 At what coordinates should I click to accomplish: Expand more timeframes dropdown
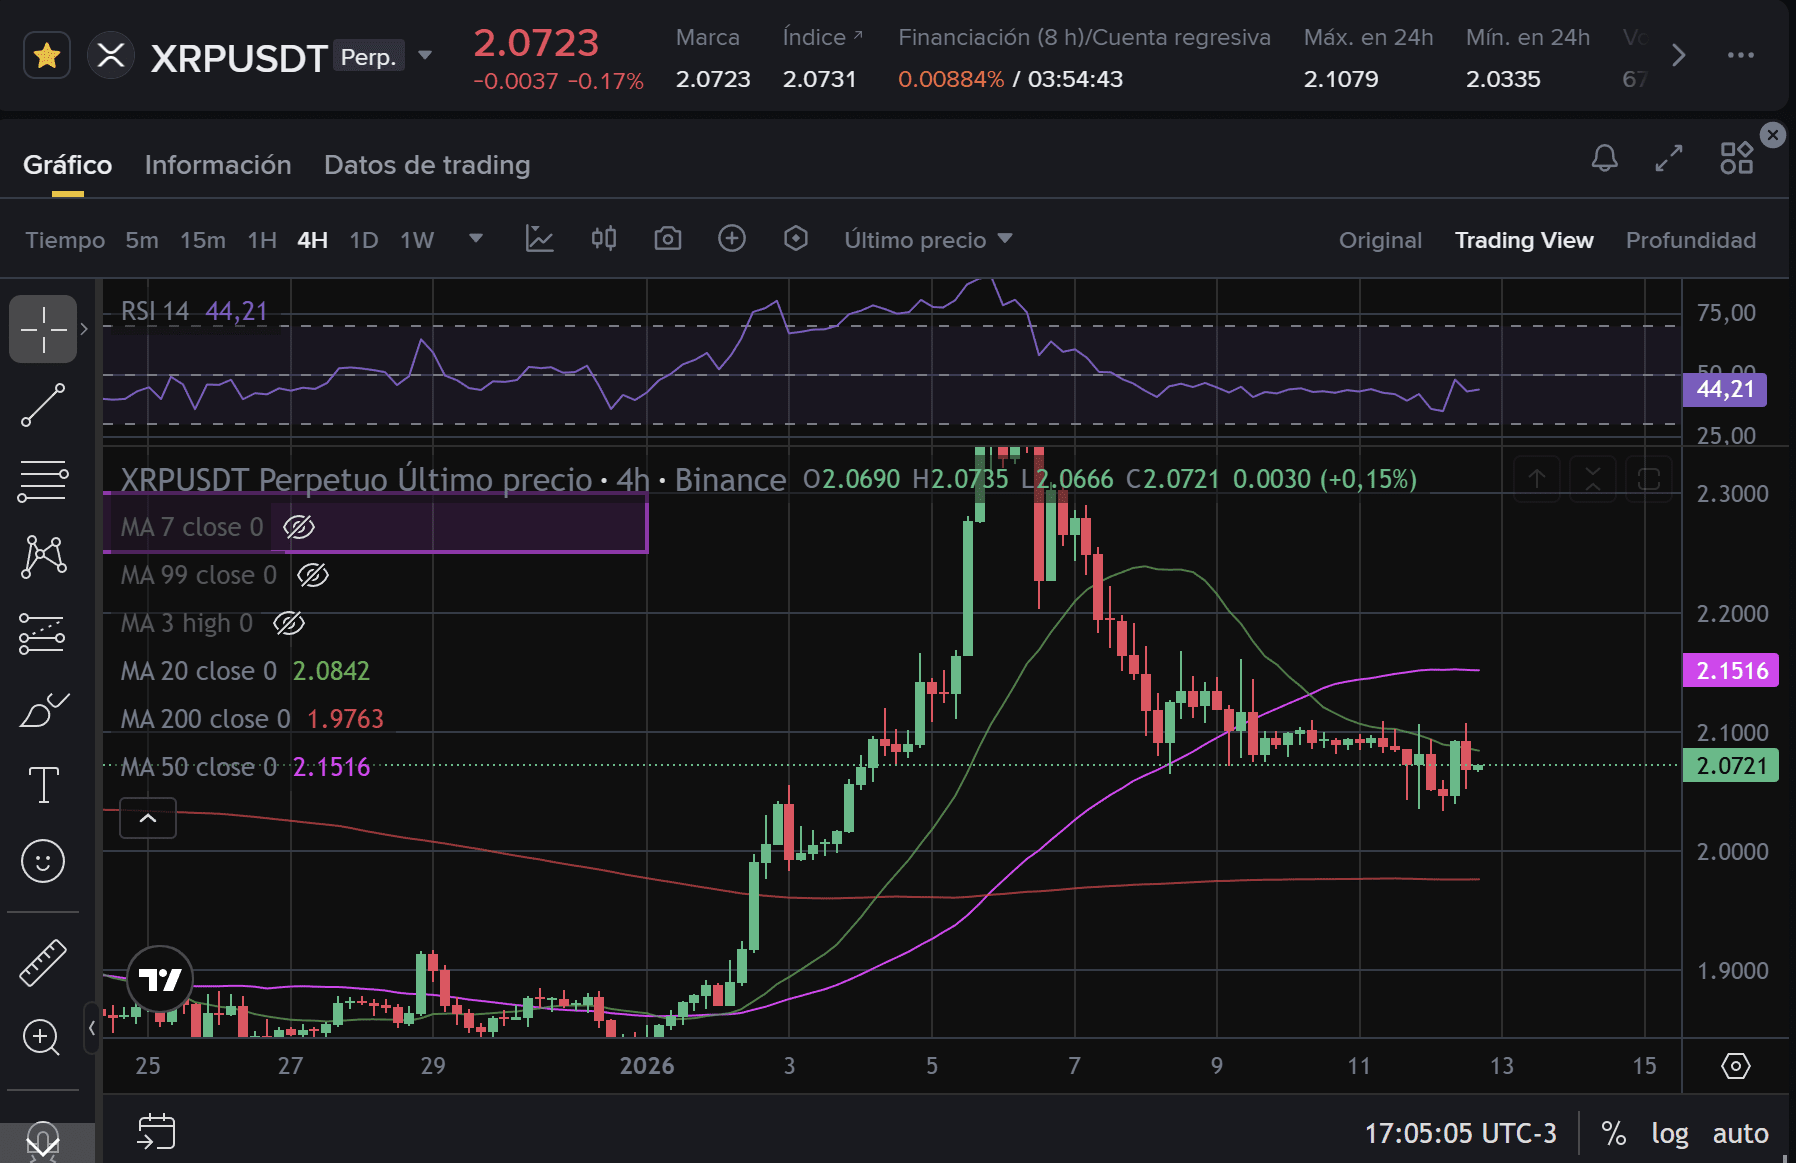(x=476, y=239)
